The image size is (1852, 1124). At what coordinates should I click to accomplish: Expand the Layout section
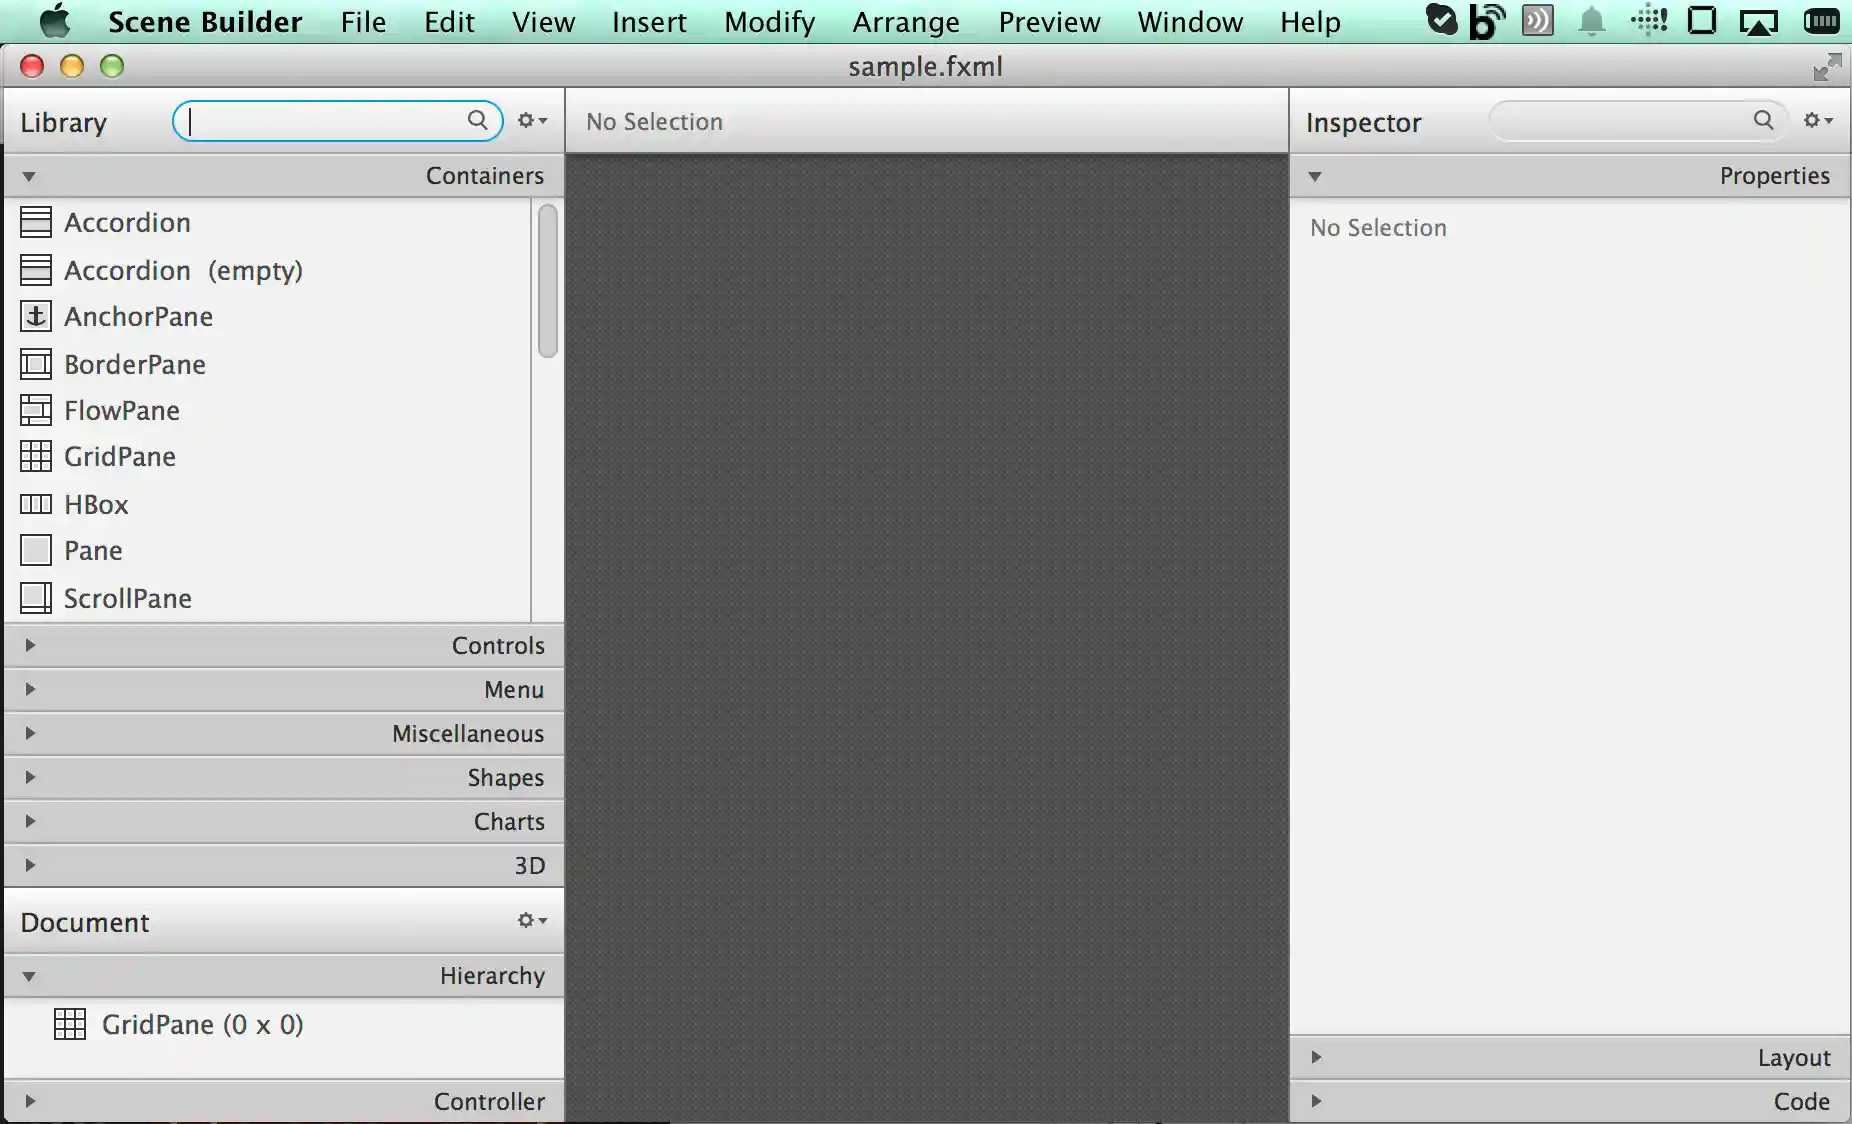click(1316, 1057)
